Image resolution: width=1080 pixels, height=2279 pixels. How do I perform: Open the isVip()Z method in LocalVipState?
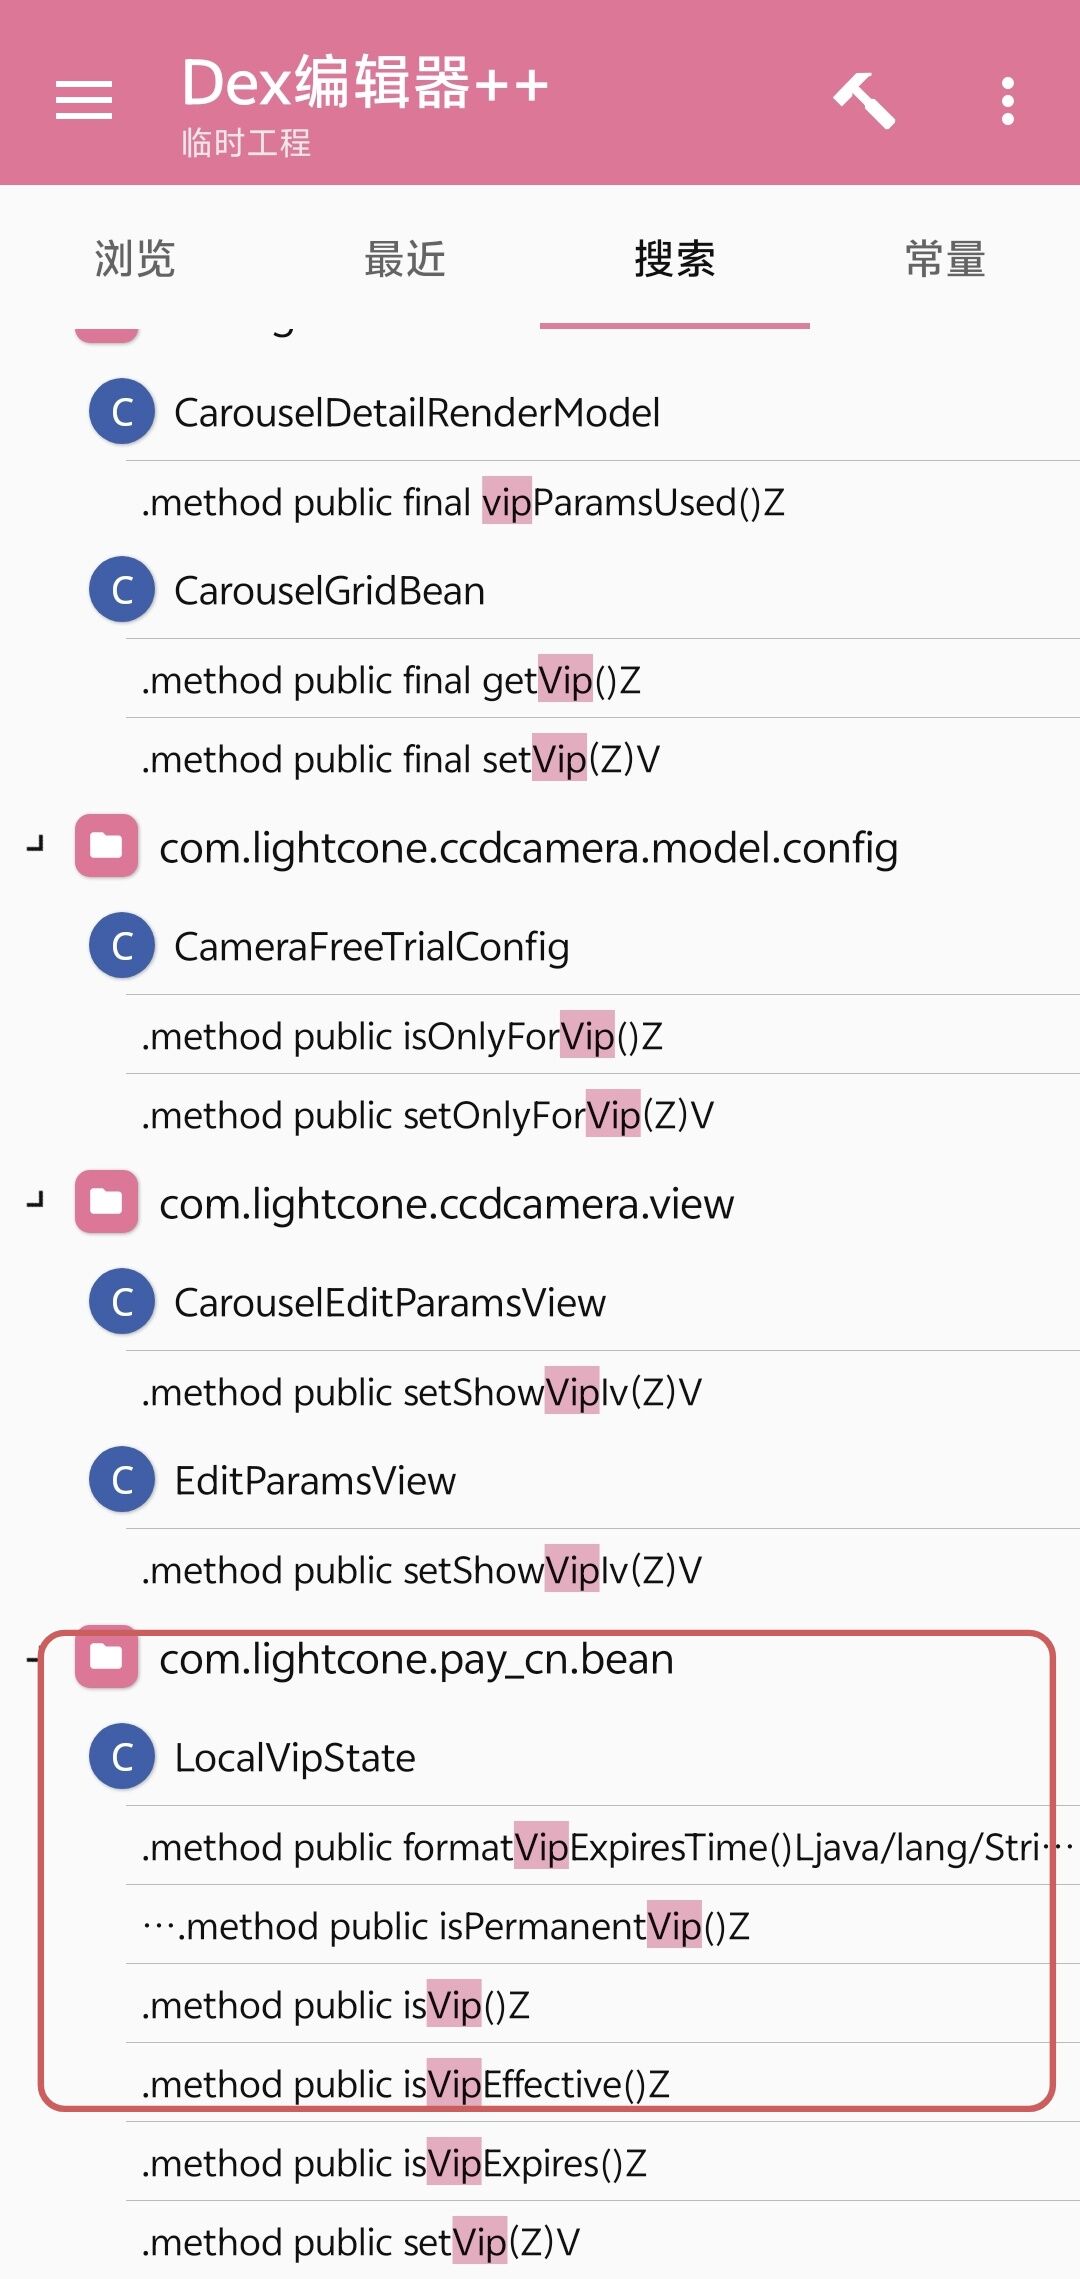pos(602,2004)
